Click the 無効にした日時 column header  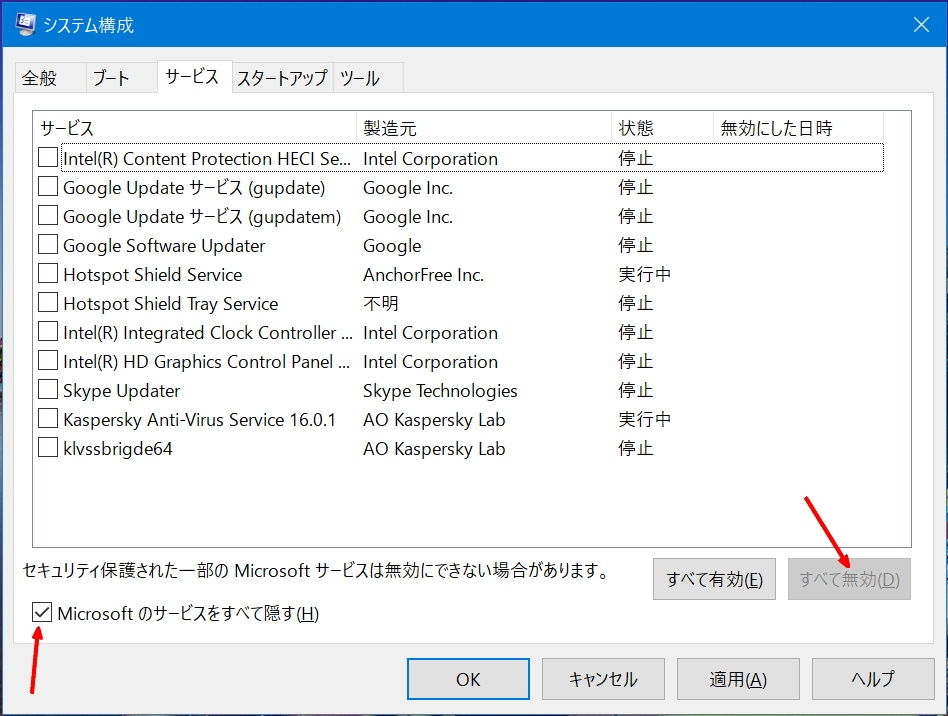(799, 128)
